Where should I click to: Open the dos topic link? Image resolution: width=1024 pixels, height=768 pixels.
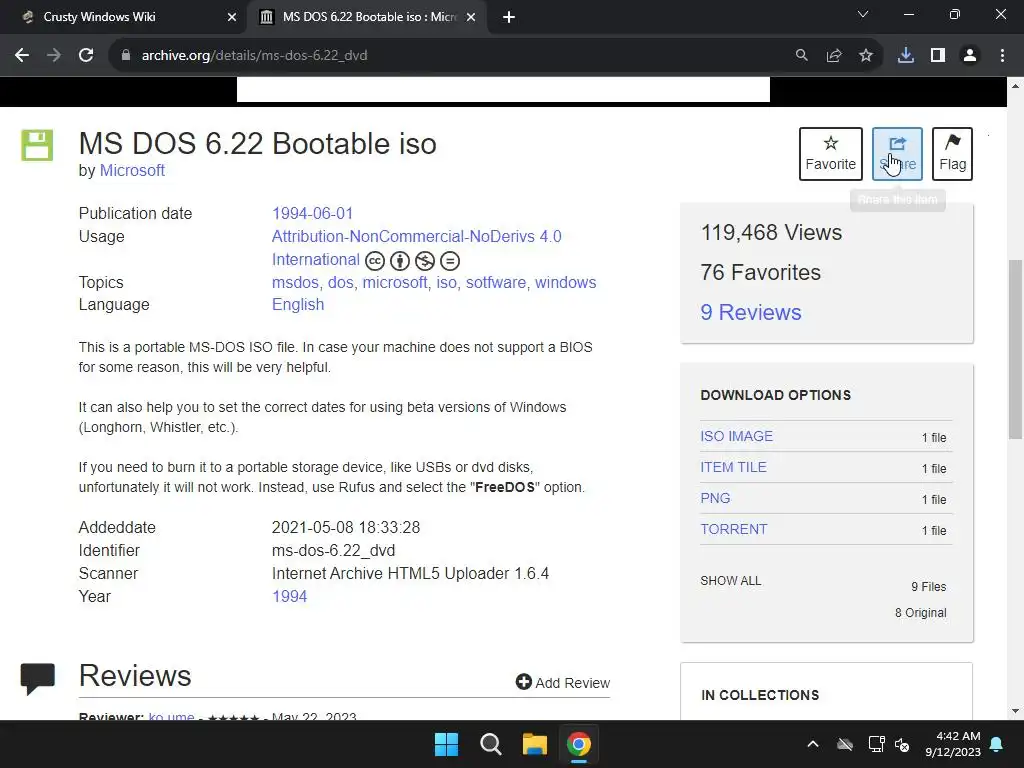[340, 283]
